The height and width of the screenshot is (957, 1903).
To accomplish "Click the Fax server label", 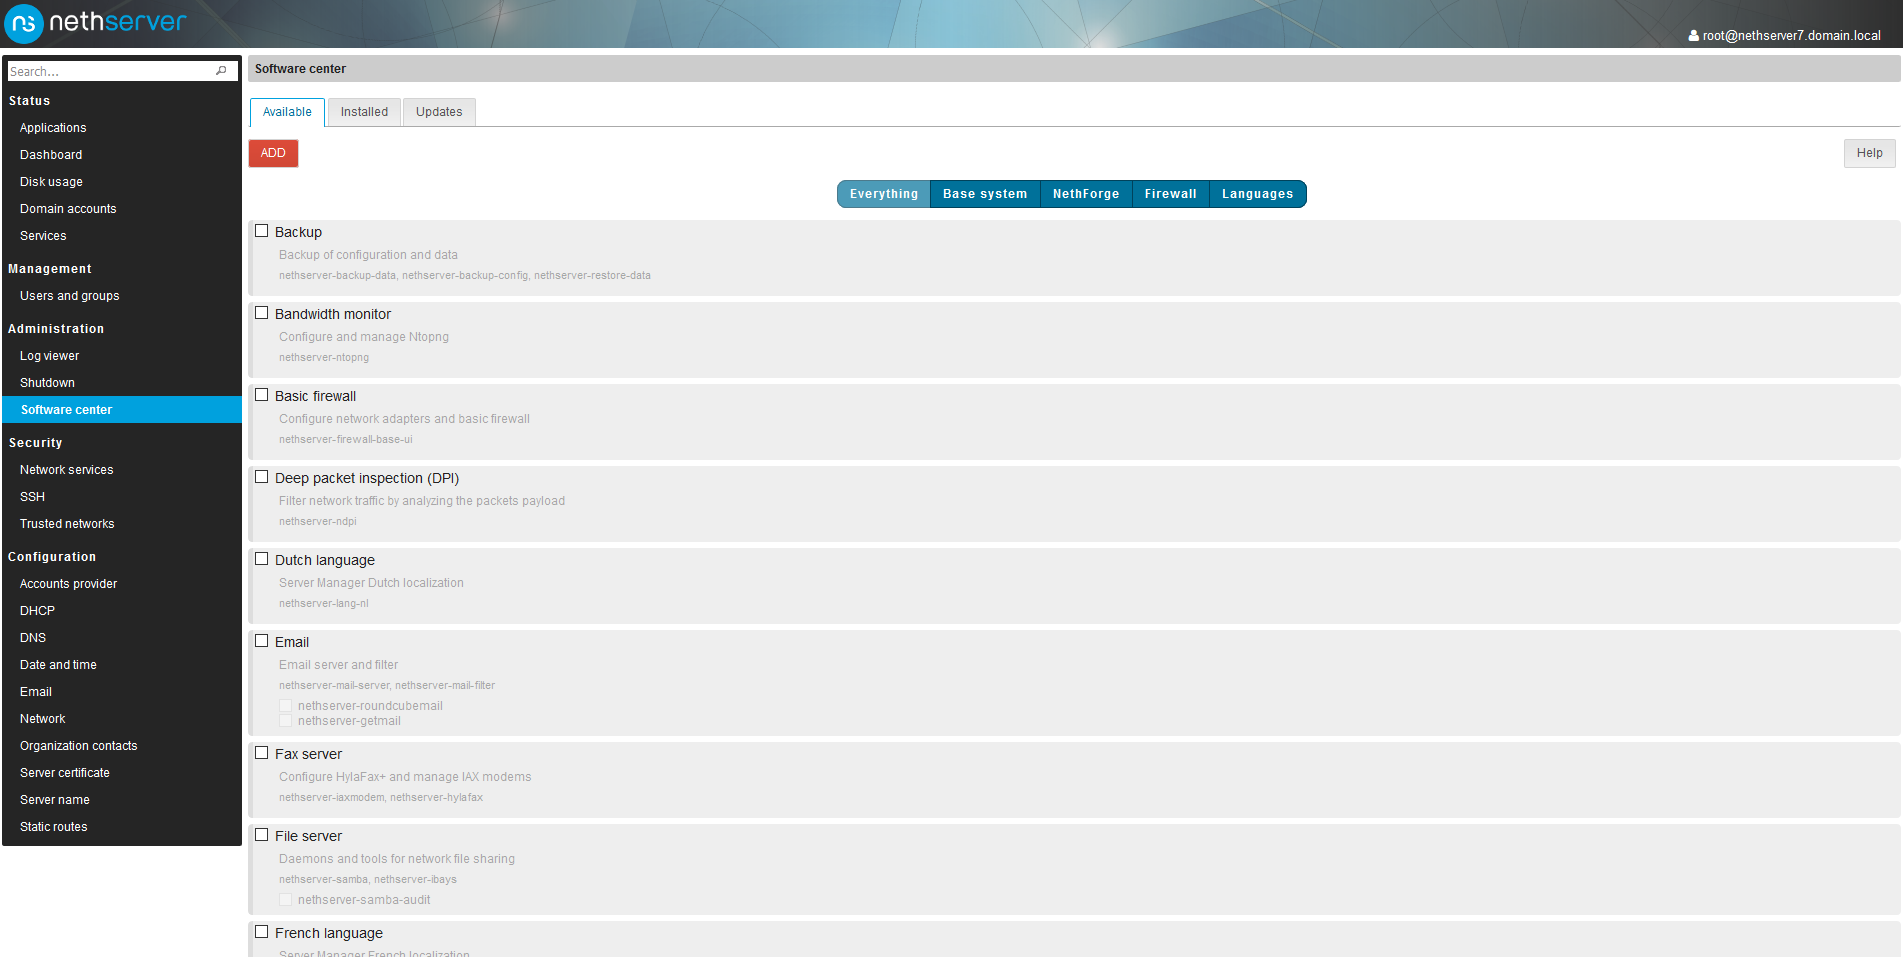I will click(x=308, y=754).
